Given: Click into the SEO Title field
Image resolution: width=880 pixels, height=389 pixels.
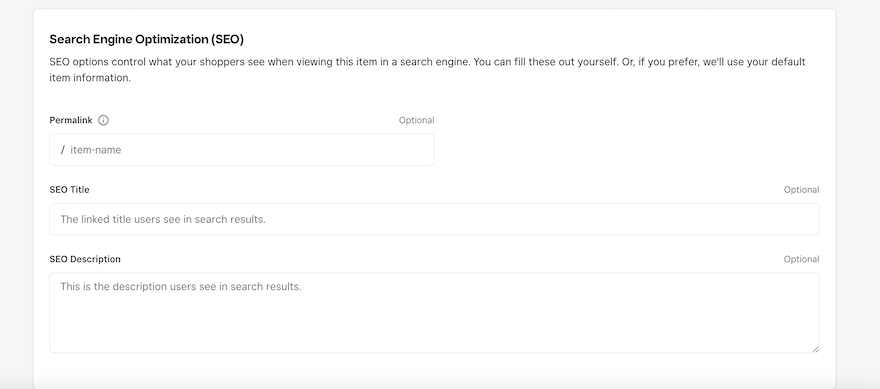Looking at the screenshot, I should [434, 219].
